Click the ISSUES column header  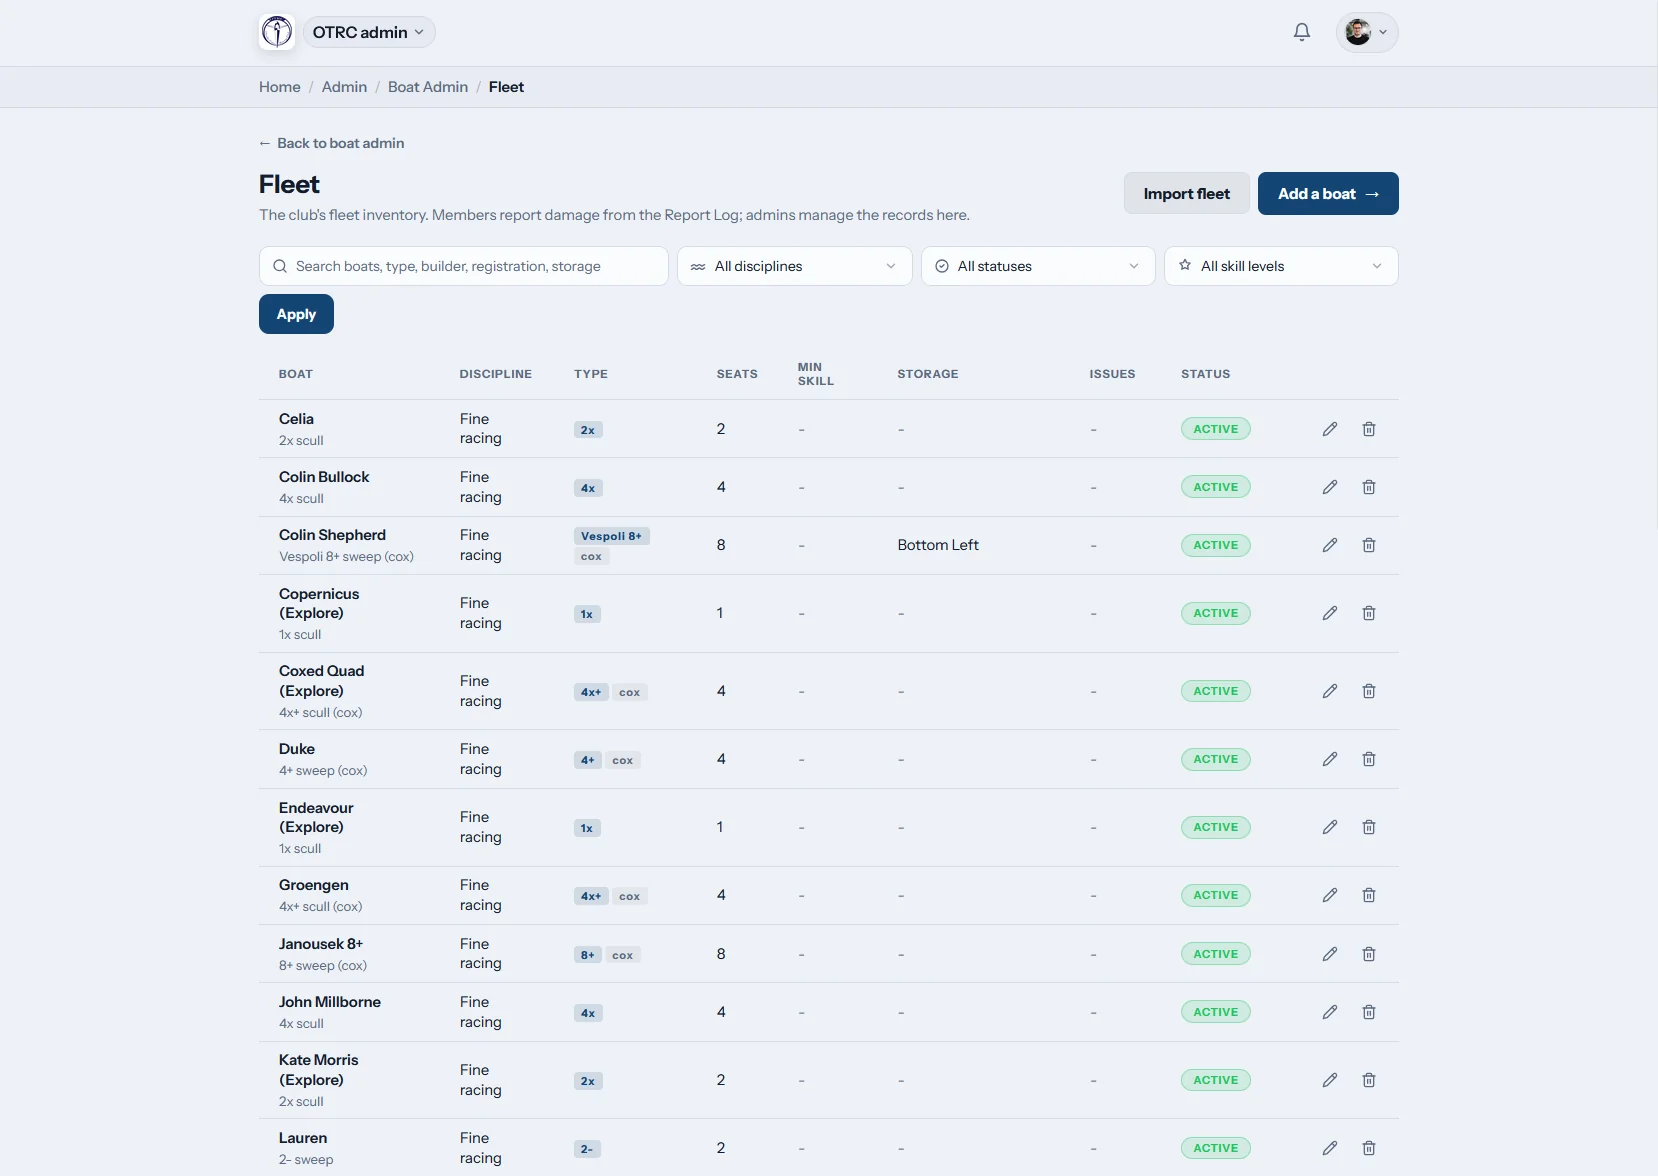pos(1112,374)
